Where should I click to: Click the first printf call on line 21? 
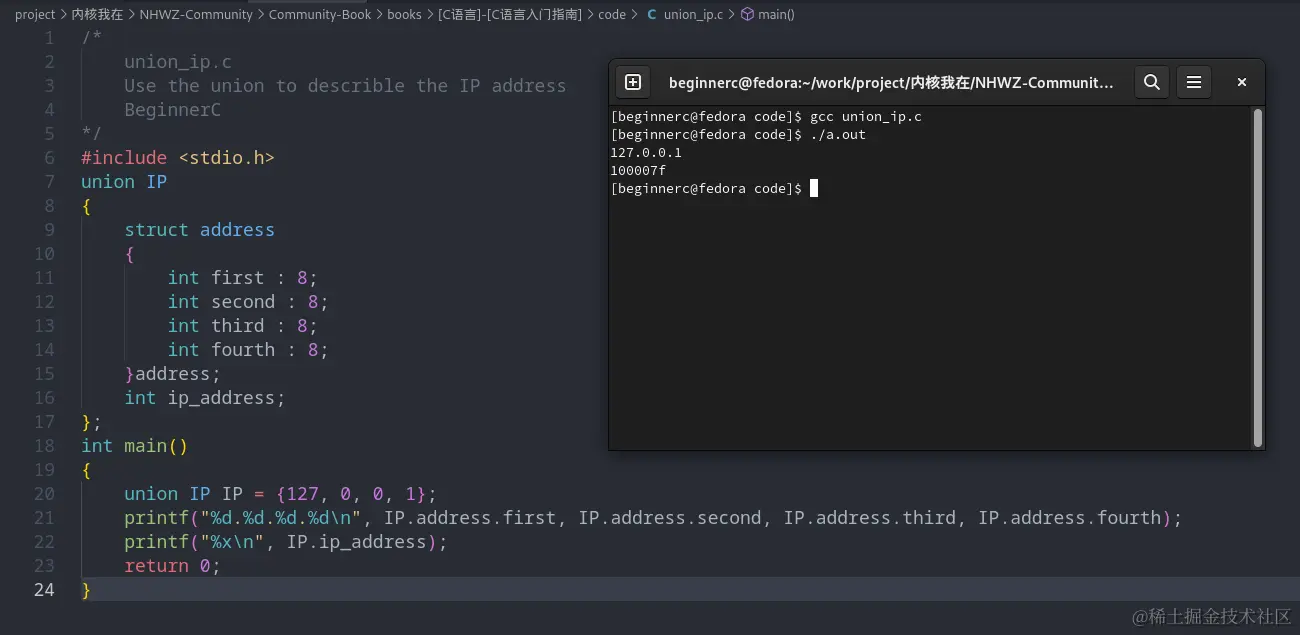pos(653,518)
